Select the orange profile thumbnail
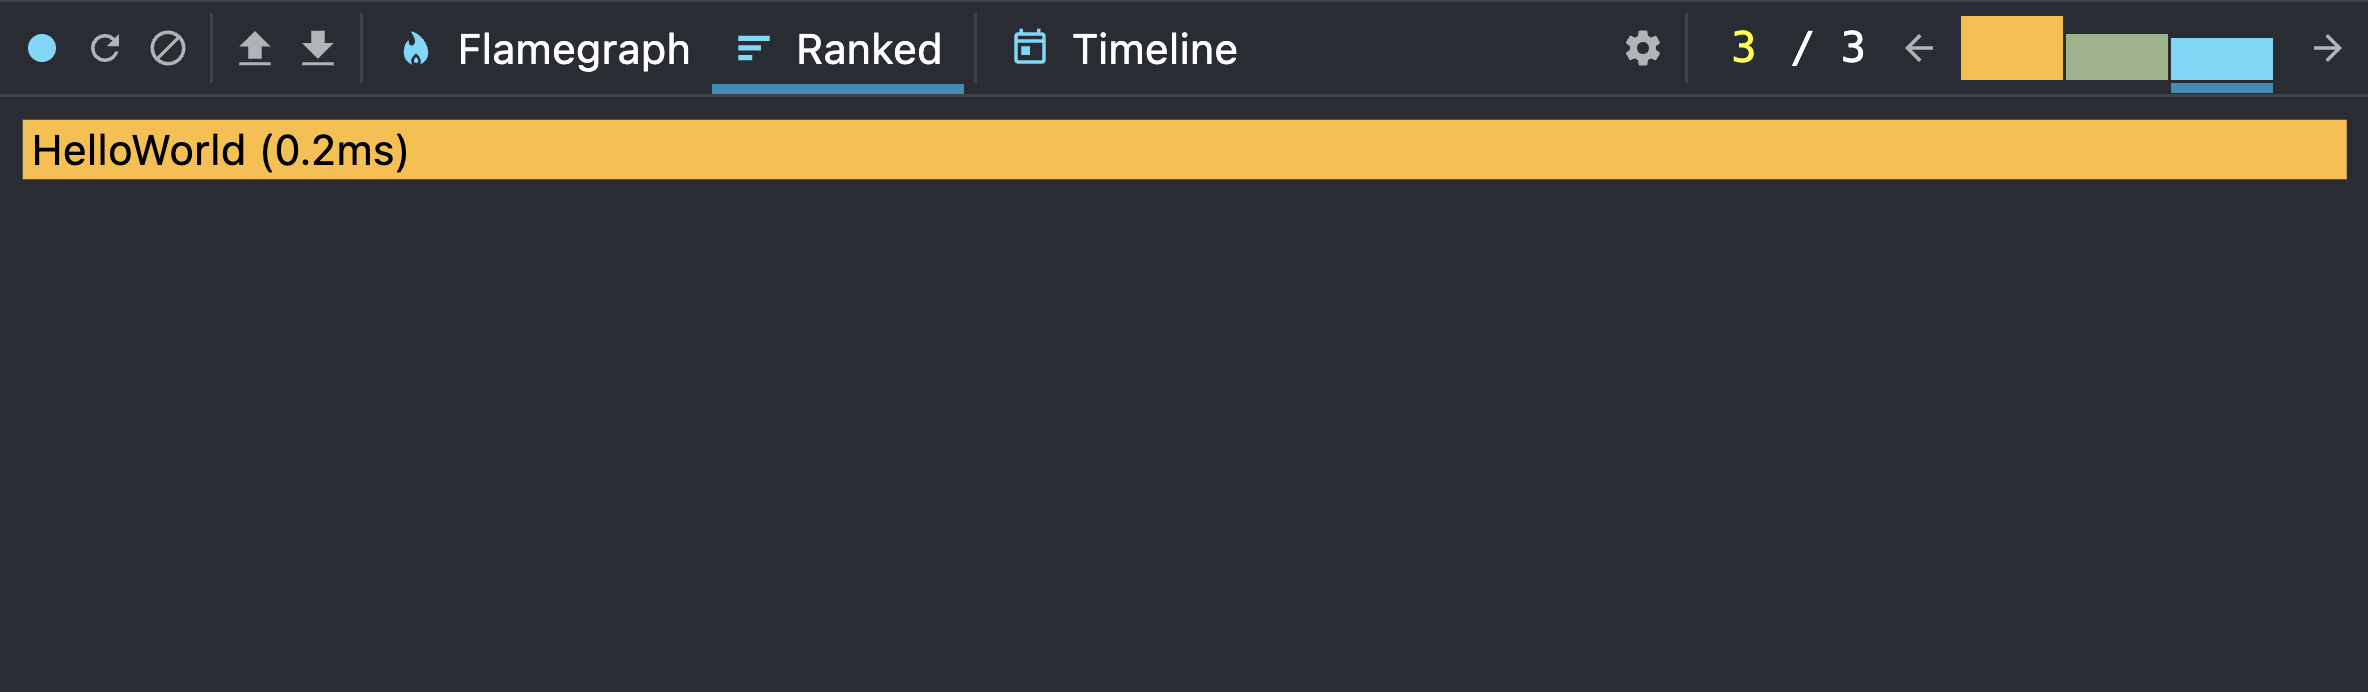Viewport: 2368px width, 692px height. tap(2010, 47)
